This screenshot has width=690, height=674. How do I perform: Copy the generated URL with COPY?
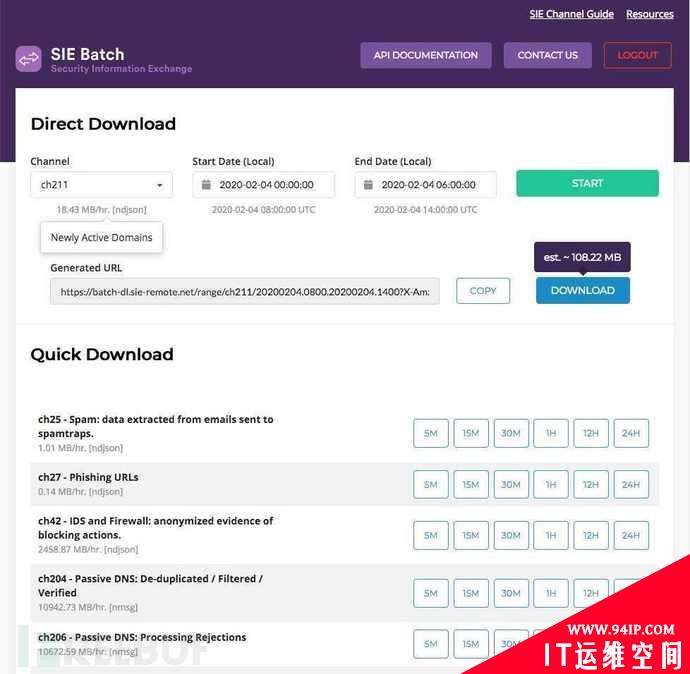pos(483,291)
